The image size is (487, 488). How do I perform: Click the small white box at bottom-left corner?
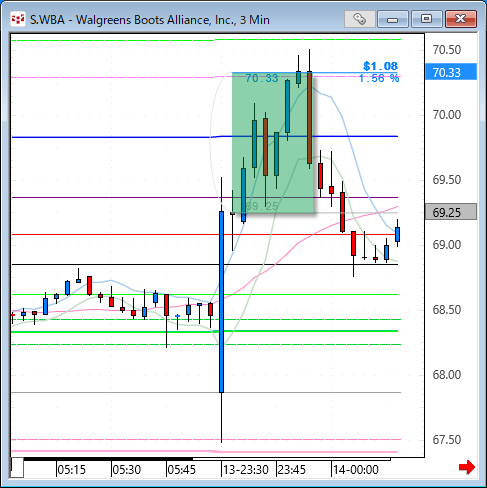(x=17, y=468)
